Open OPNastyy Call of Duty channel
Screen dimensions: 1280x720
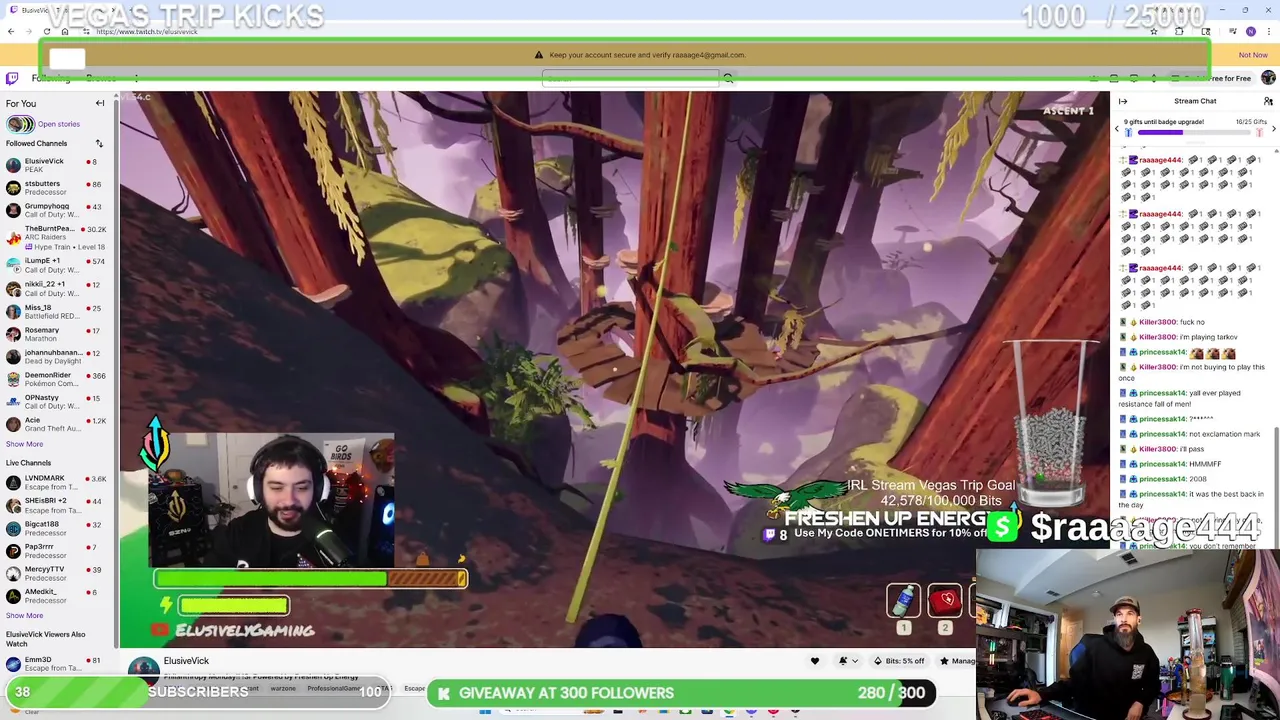(x=56, y=402)
